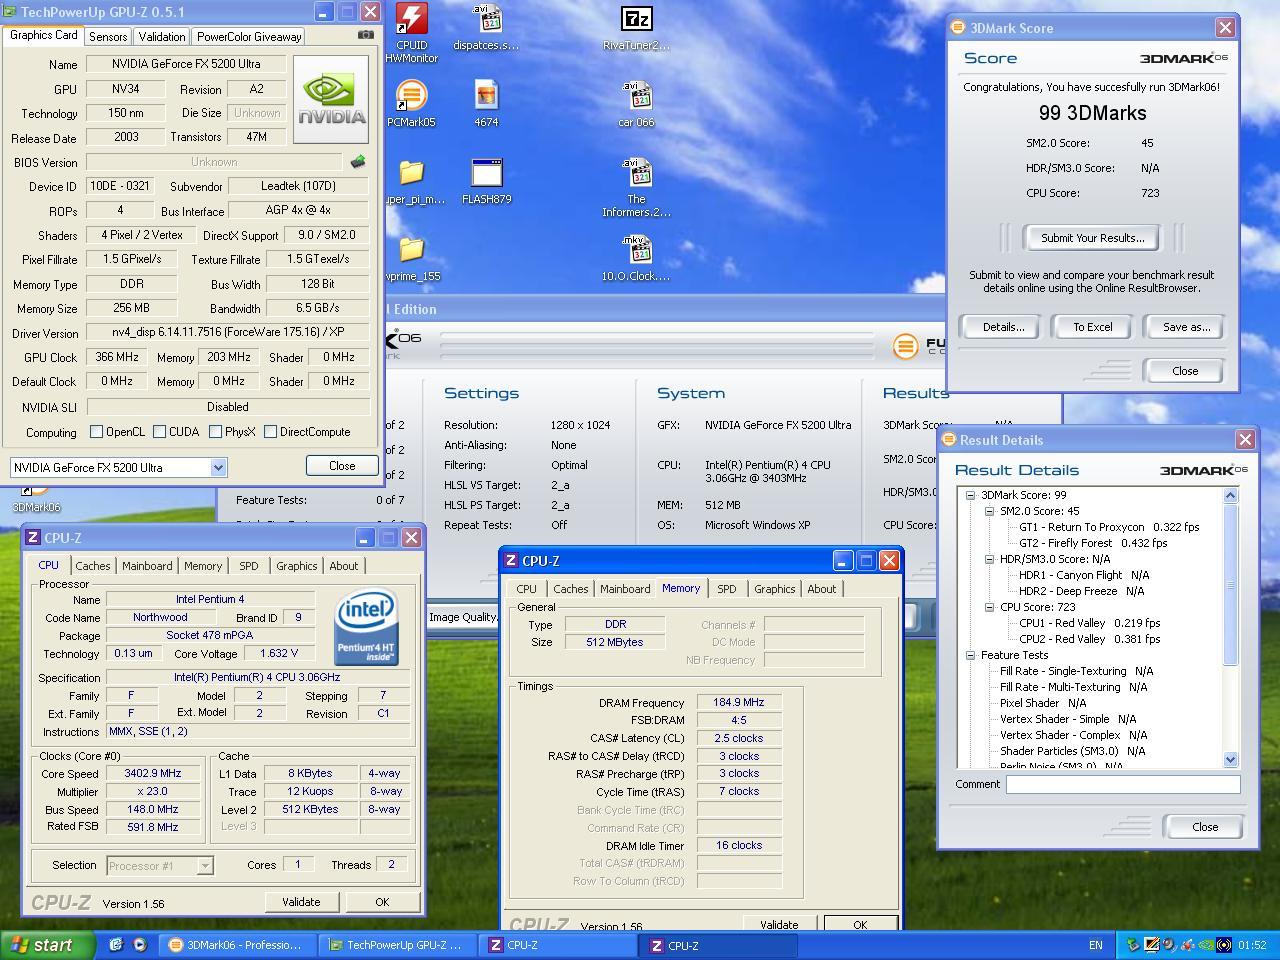1280x960 pixels.
Task: Open the 4674 desktop file icon
Action: (486, 96)
